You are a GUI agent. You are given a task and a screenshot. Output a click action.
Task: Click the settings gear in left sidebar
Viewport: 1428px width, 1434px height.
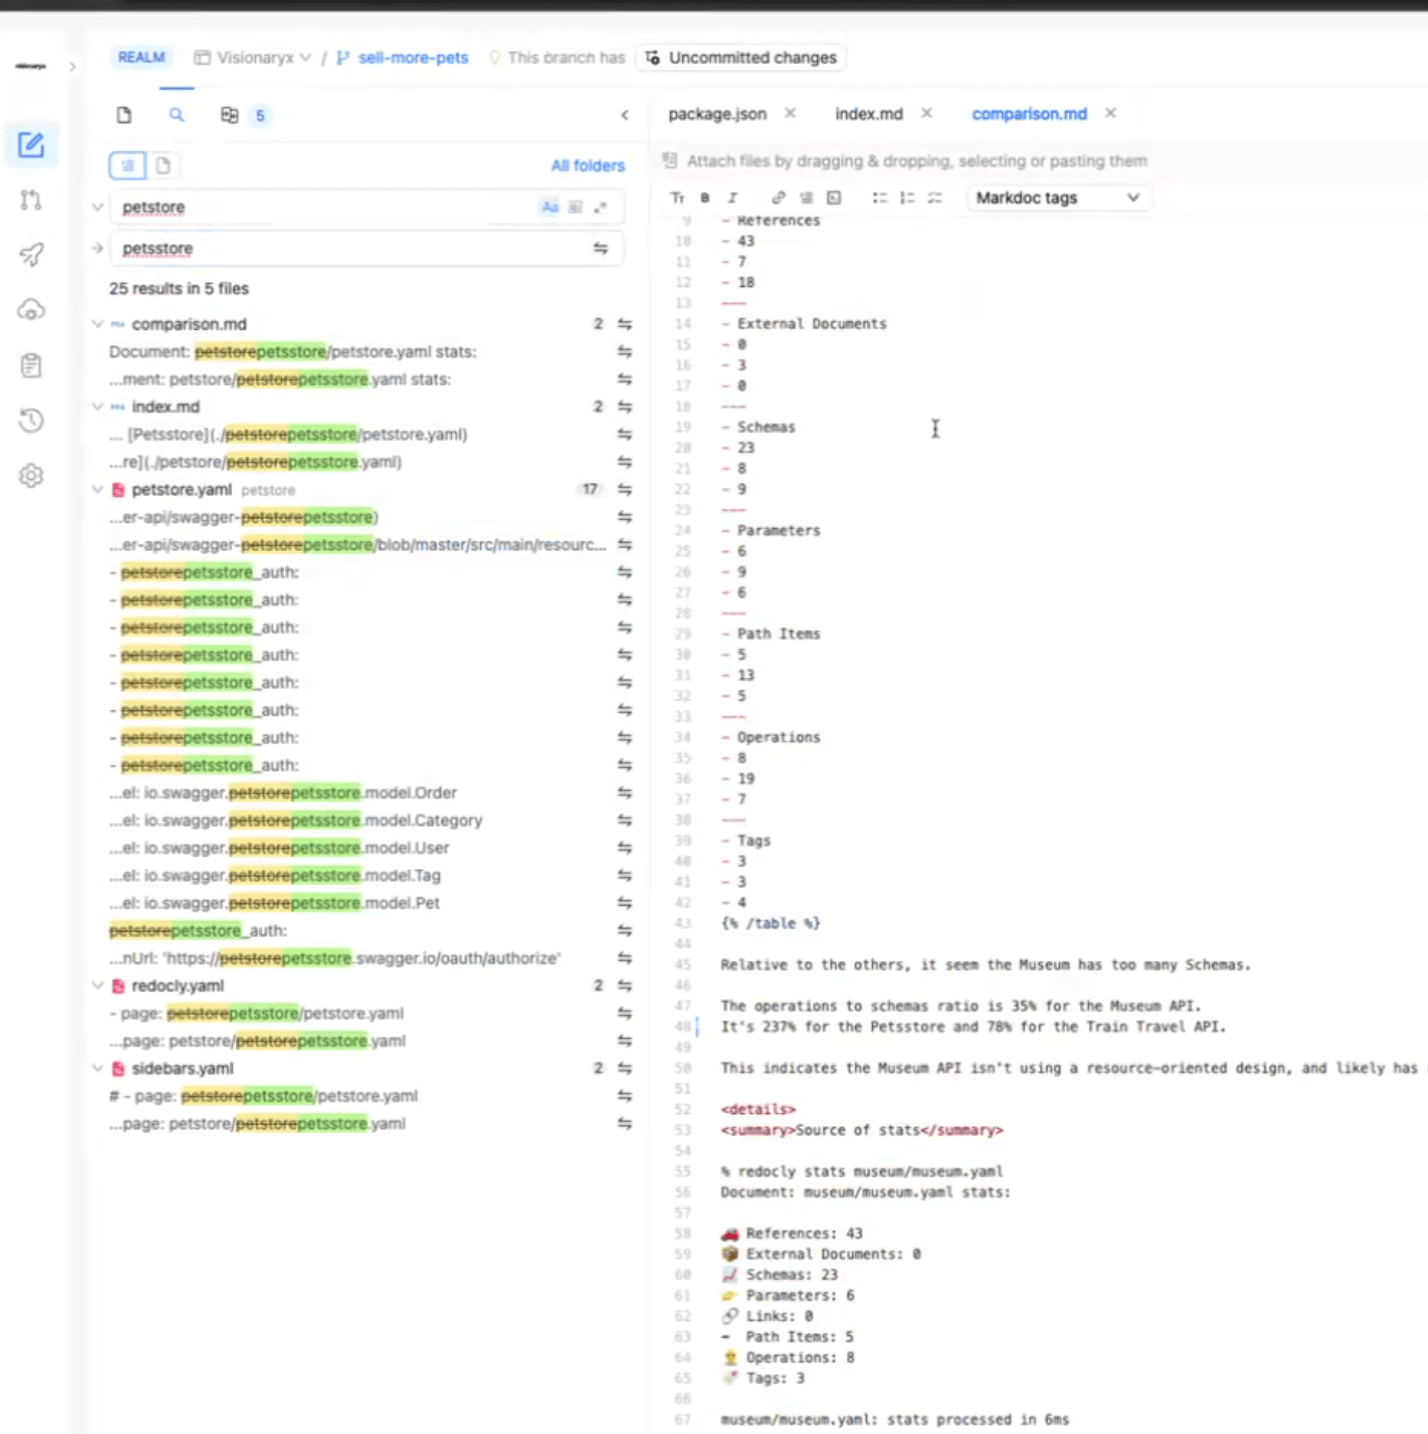[x=31, y=476]
